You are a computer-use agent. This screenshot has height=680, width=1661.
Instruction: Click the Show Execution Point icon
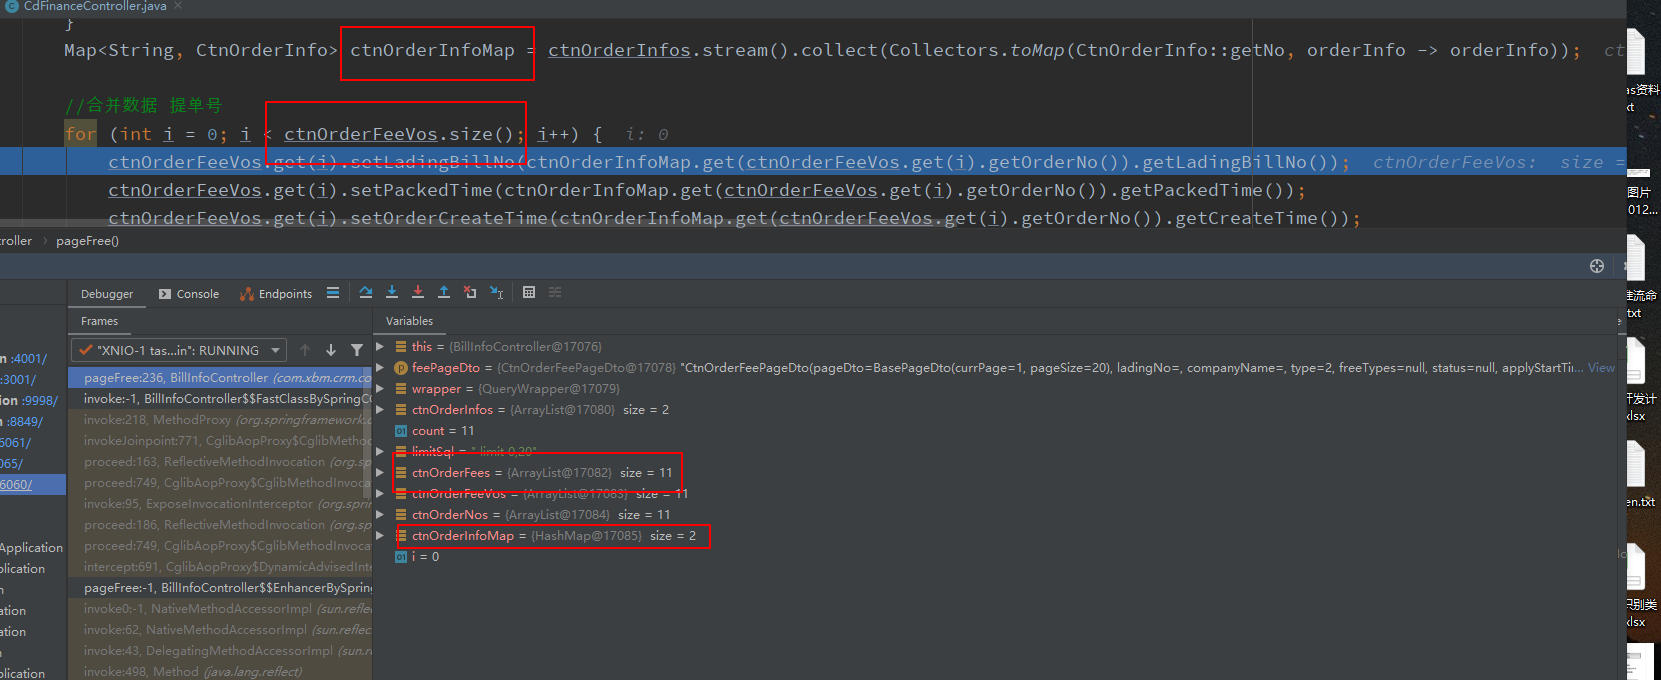pos(333,293)
